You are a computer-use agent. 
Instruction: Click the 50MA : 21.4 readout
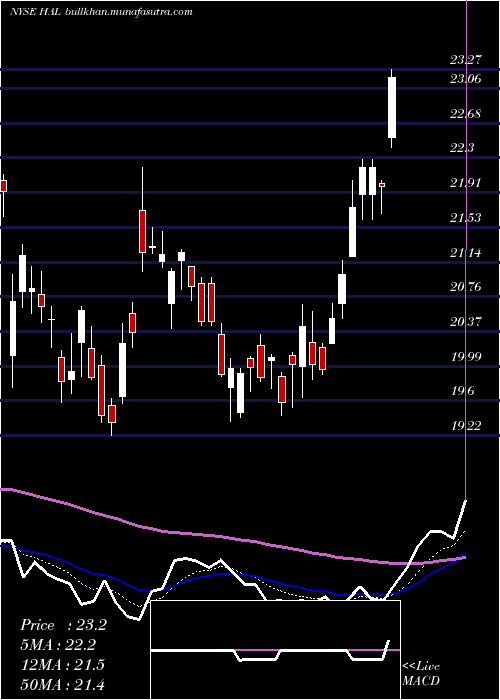pos(62,684)
